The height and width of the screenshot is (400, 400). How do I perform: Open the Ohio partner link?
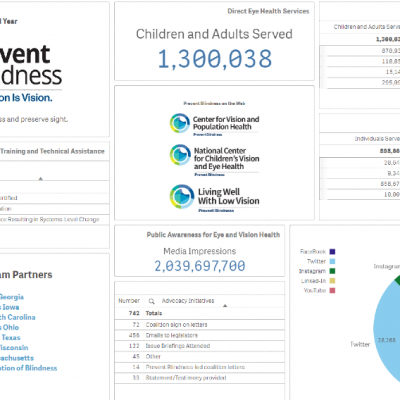10,327
